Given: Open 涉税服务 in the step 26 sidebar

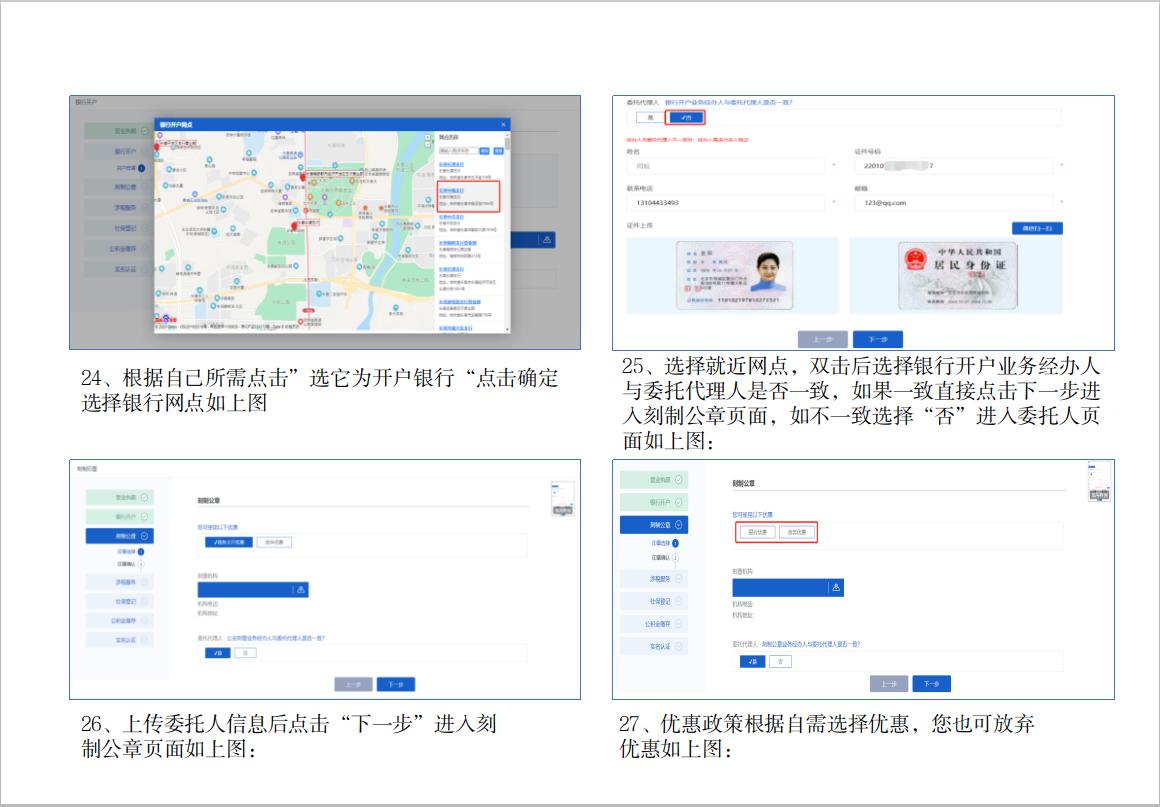Looking at the screenshot, I should tap(119, 582).
